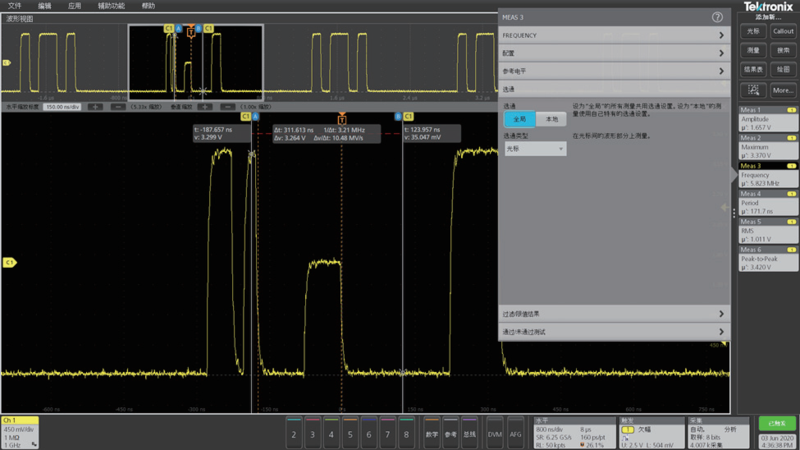The image size is (800, 450).
Task: Select 全局 (global) gating option
Action: pyautogui.click(x=518, y=119)
